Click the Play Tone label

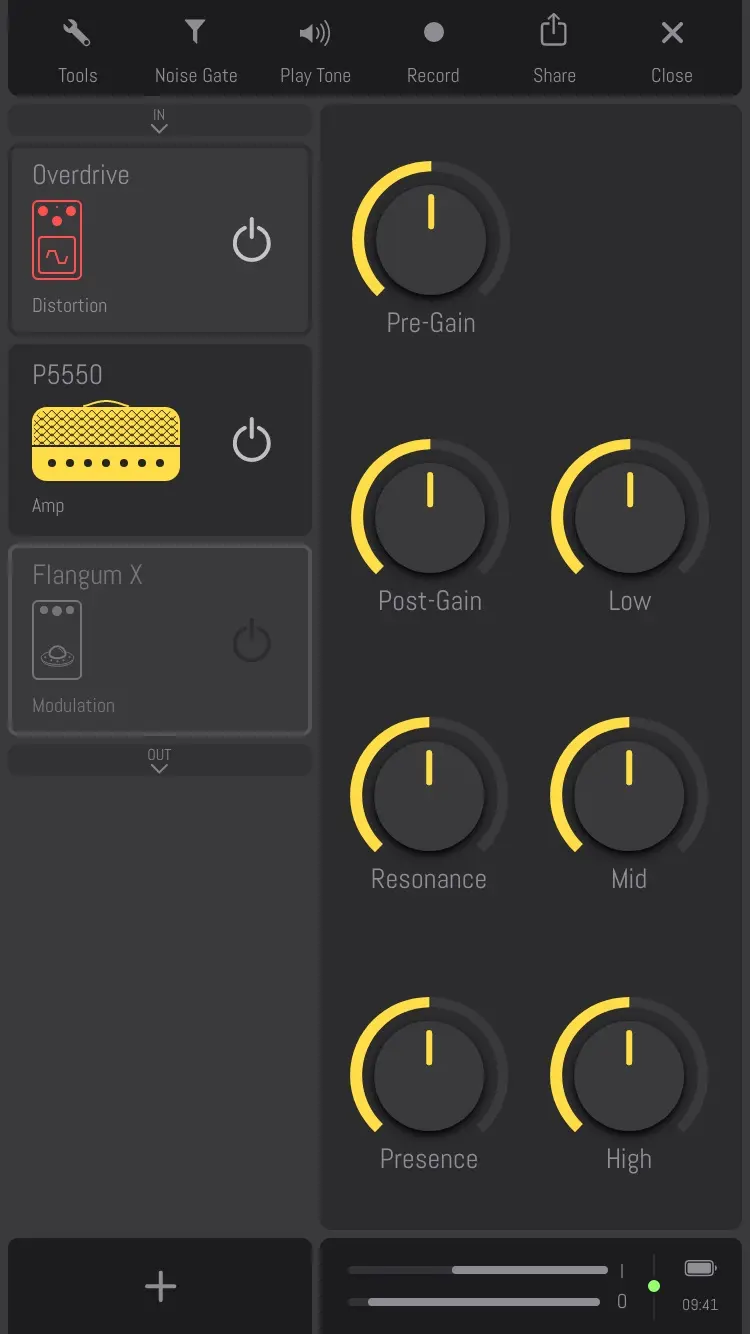(x=315, y=76)
